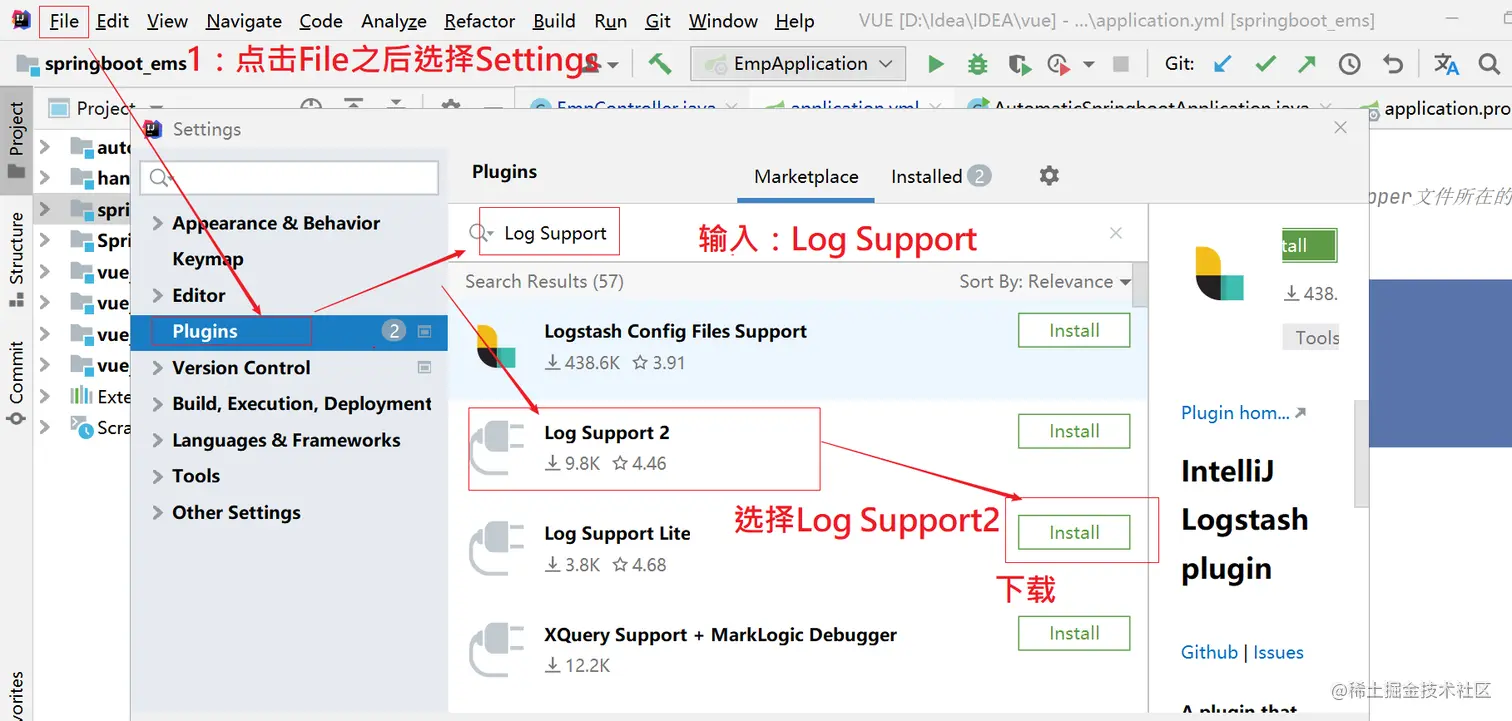Click project-level marker icon beside Version Control
Screen dimensions: 1512x721
click(x=424, y=367)
